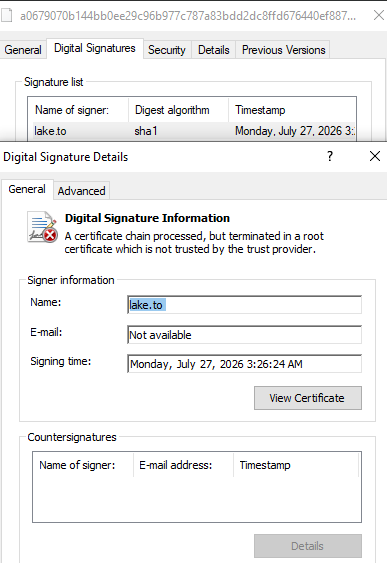
Task: Click the Signing time label
Action: (61, 361)
